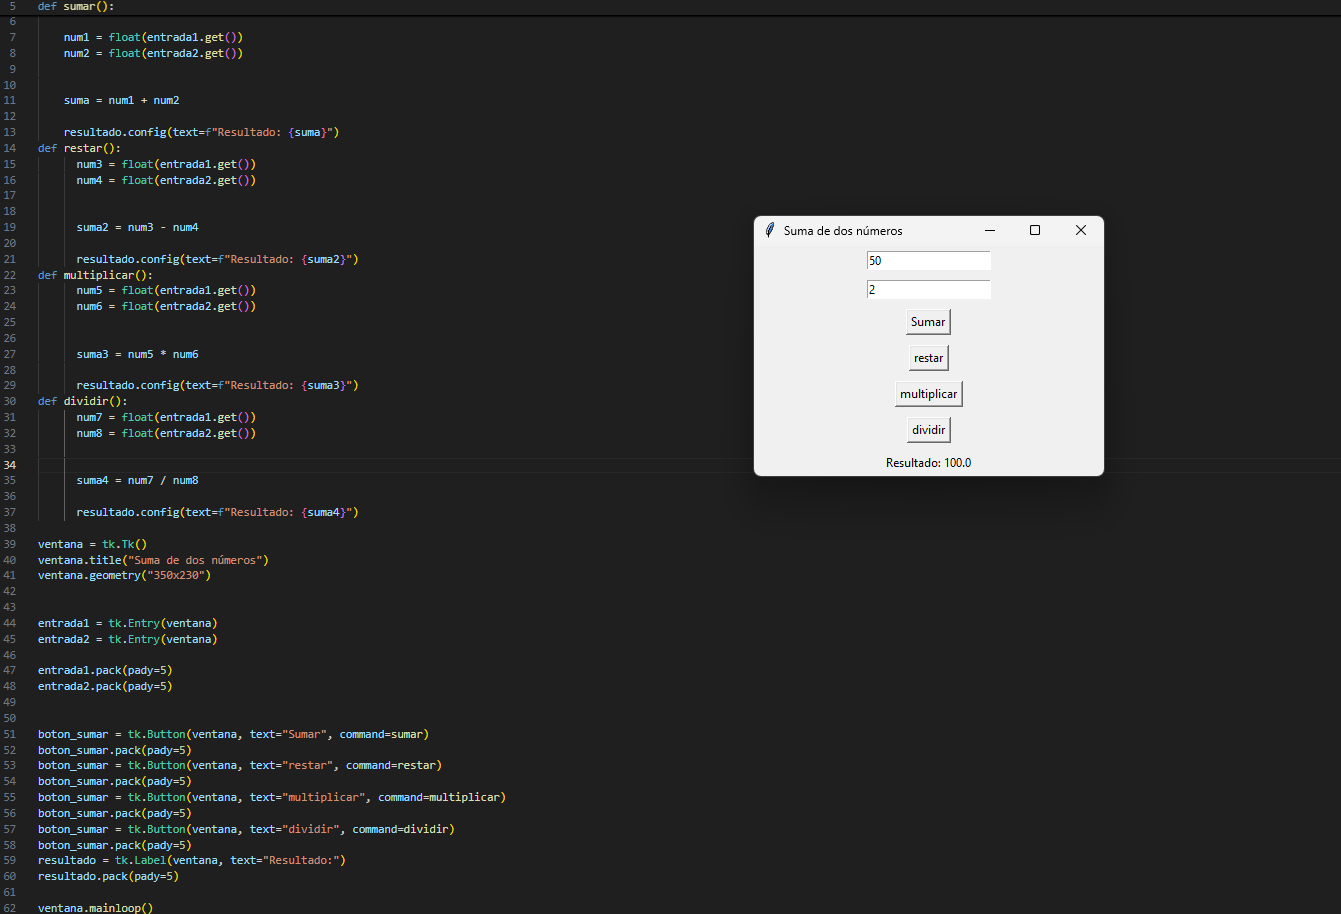Click line number 34 in the gutter
The image size is (1341, 914).
click(x=10, y=465)
